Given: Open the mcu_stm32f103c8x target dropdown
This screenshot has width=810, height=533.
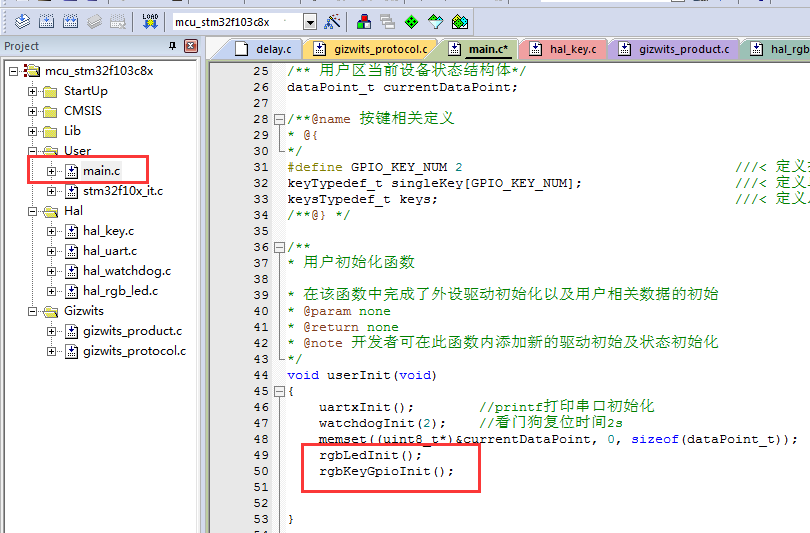Looking at the screenshot, I should tap(309, 21).
